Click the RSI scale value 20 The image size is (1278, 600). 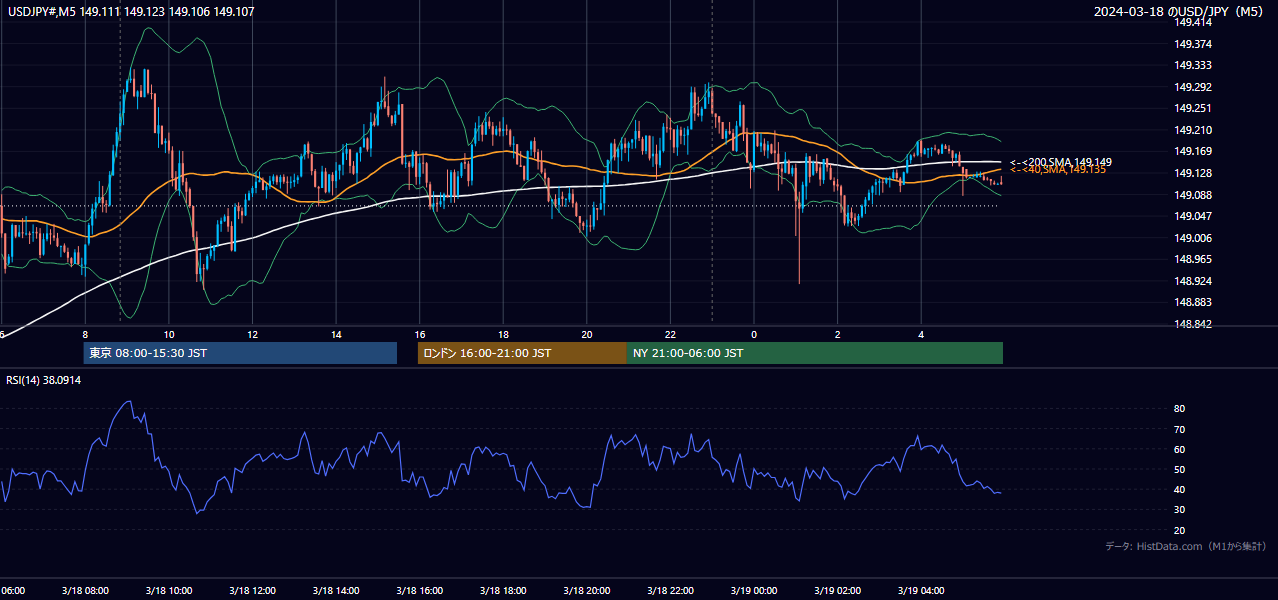tap(1180, 531)
